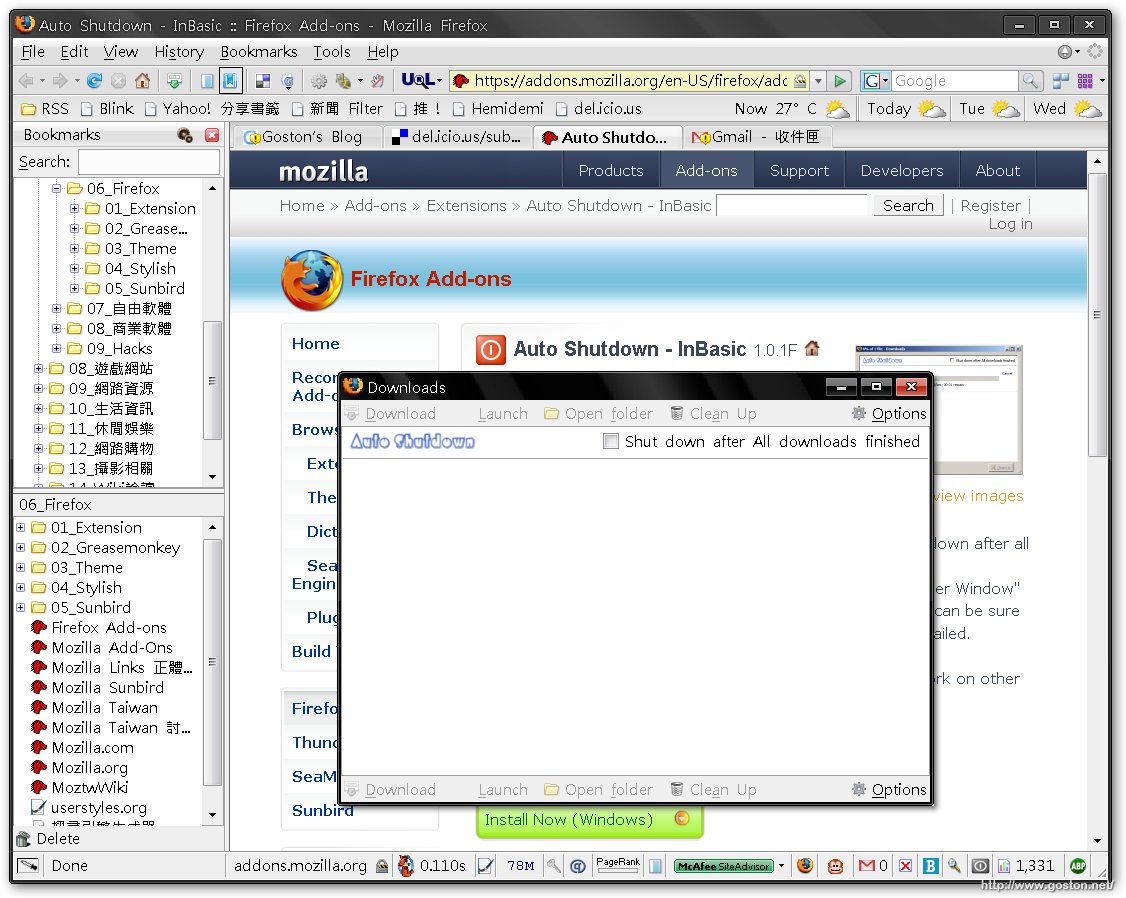The width and height of the screenshot is (1126, 898).
Task: Open the Google search engine selector dropdown
Action: 877,80
